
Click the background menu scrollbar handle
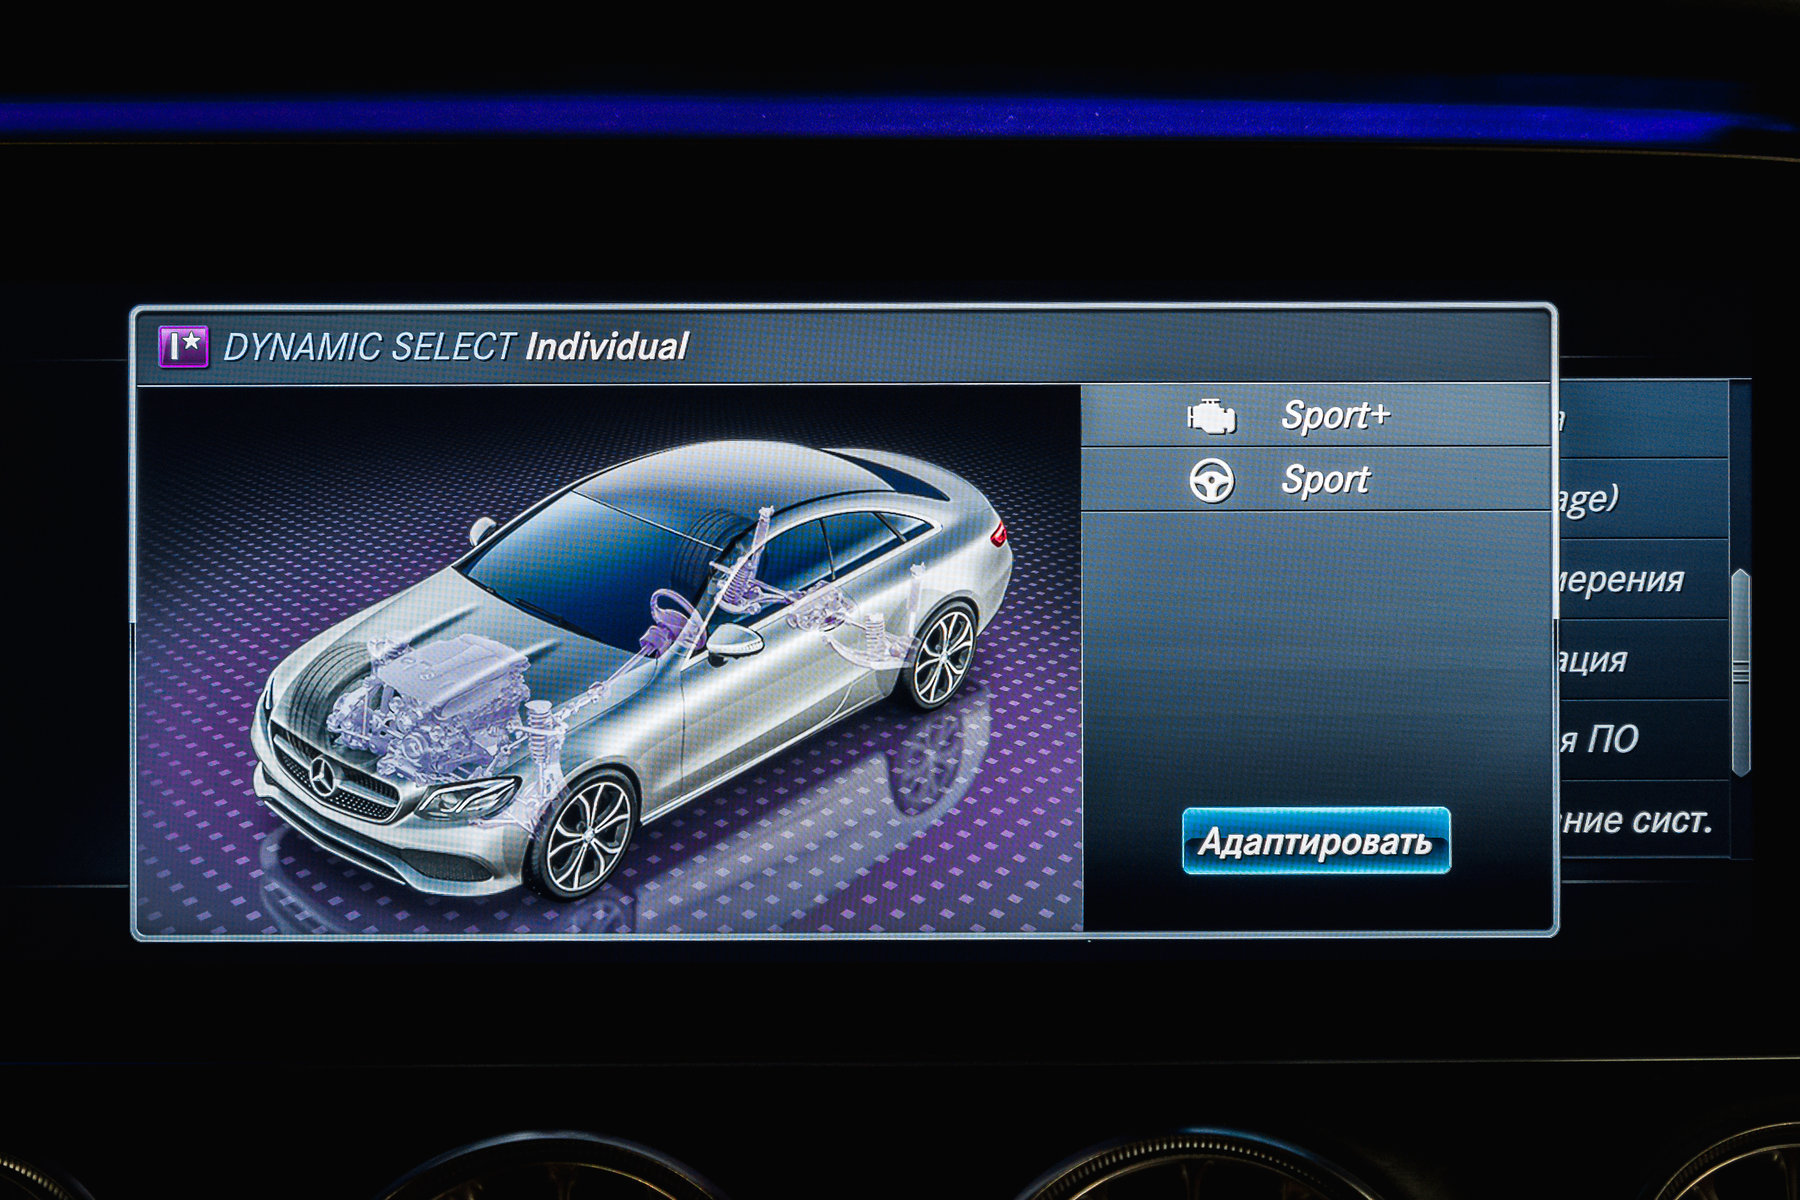click(x=1741, y=671)
